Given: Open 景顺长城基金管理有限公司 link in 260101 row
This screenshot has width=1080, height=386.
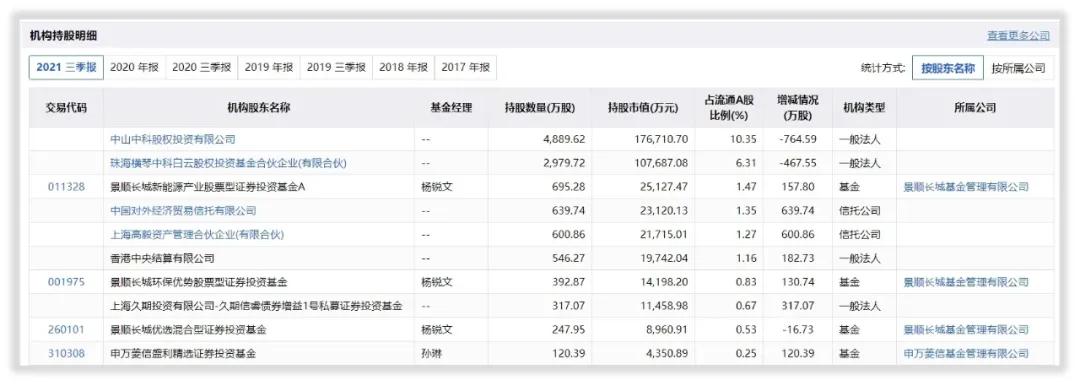Looking at the screenshot, I should pos(966,330).
